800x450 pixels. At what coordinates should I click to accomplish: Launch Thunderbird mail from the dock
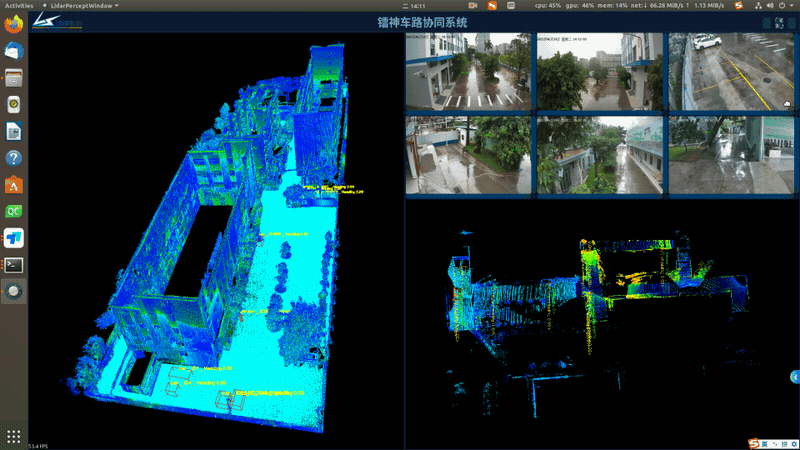[14, 51]
